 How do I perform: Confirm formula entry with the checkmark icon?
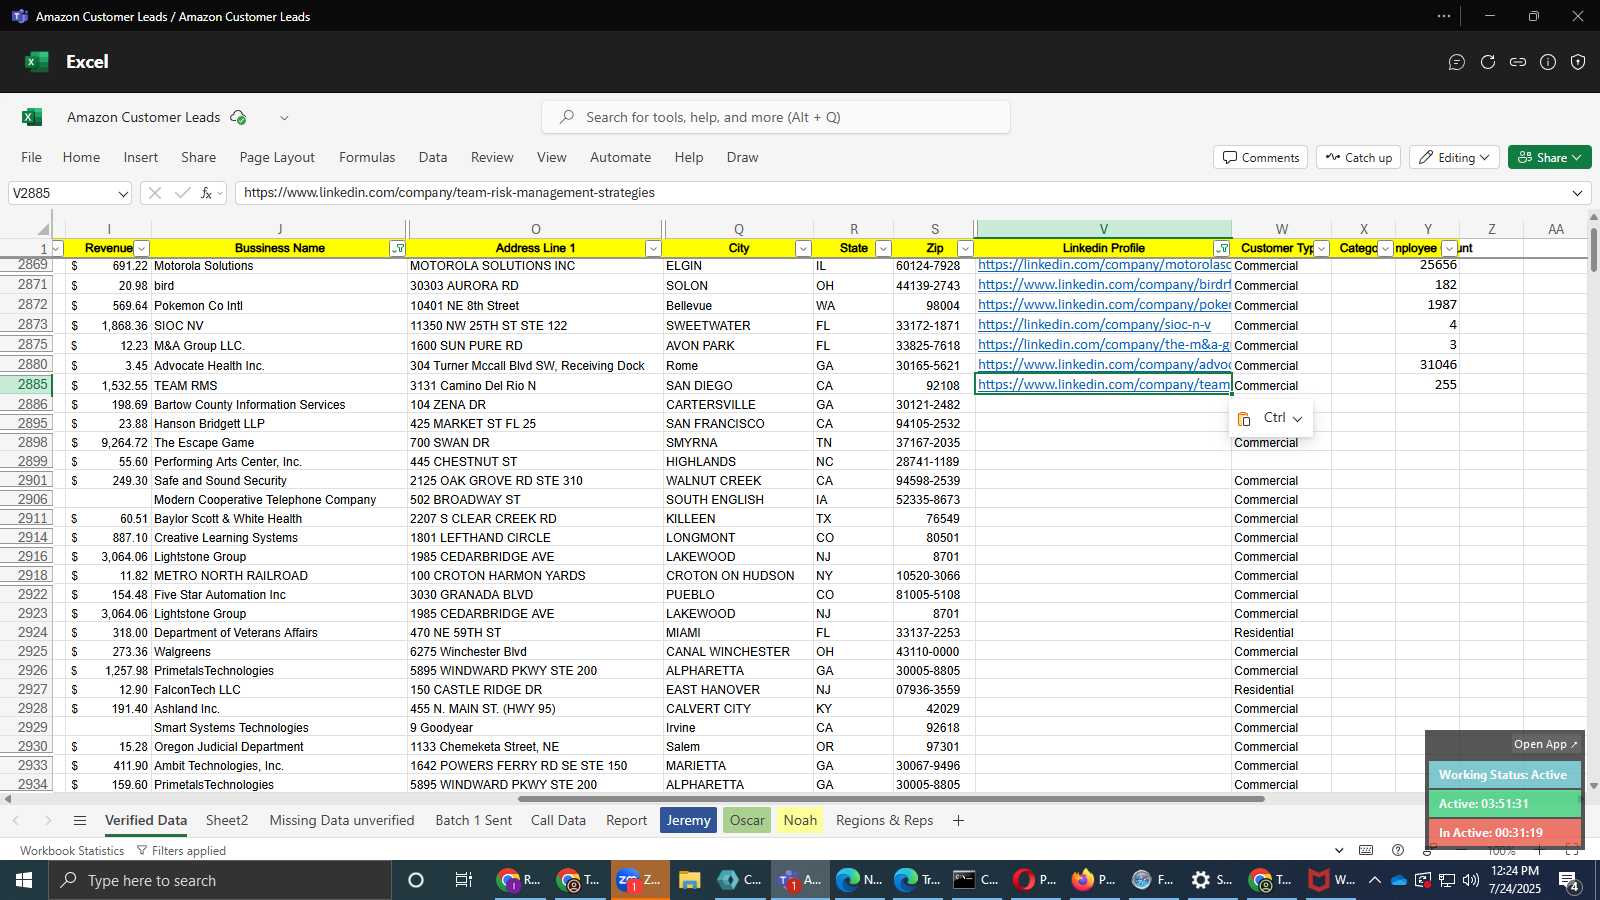click(x=182, y=193)
